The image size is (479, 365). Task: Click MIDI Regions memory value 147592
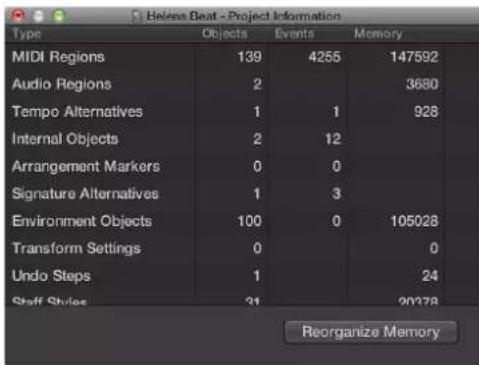tap(414, 57)
